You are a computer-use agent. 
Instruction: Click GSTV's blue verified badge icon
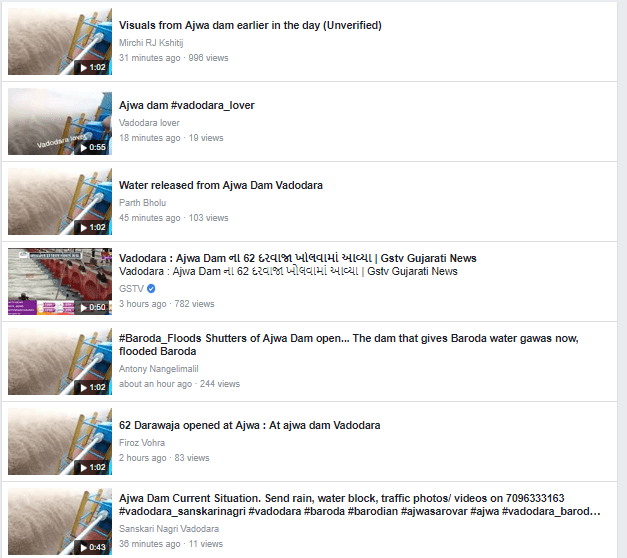coord(151,288)
